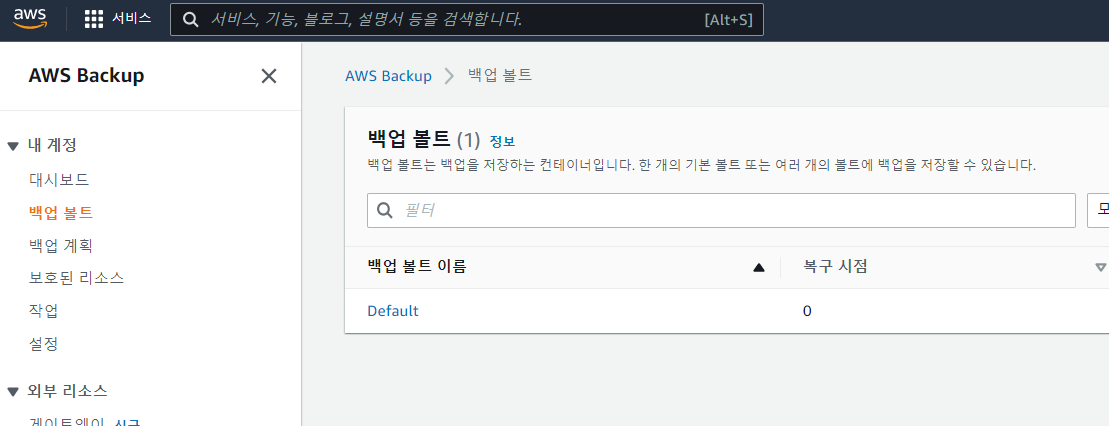Click the 서비스 menu label
This screenshot has width=1109, height=426.
click(132, 18)
